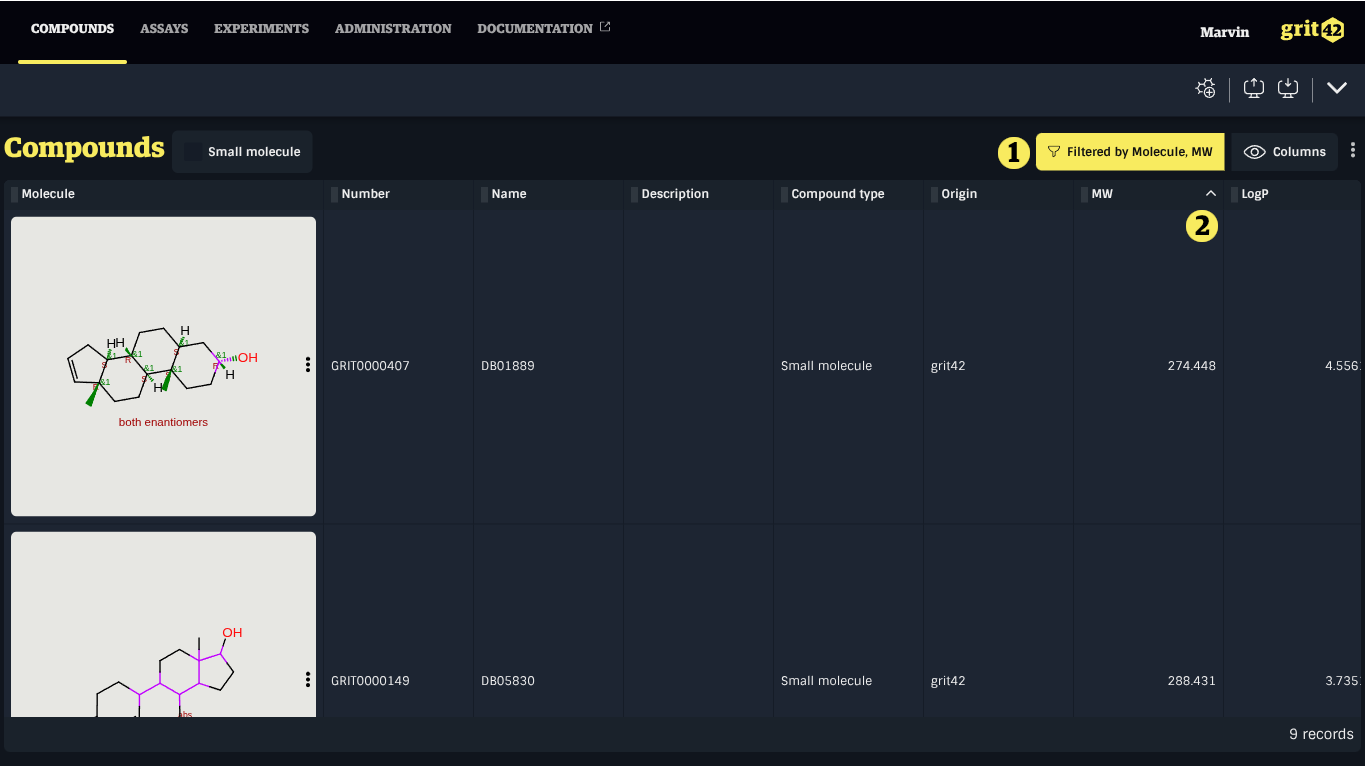Click grit42 origin in DB05830 row

(x=948, y=681)
